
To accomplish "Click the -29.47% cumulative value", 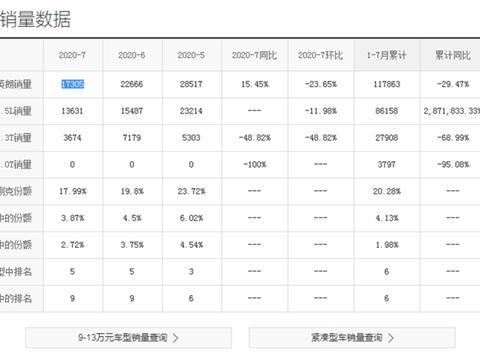I will [453, 84].
